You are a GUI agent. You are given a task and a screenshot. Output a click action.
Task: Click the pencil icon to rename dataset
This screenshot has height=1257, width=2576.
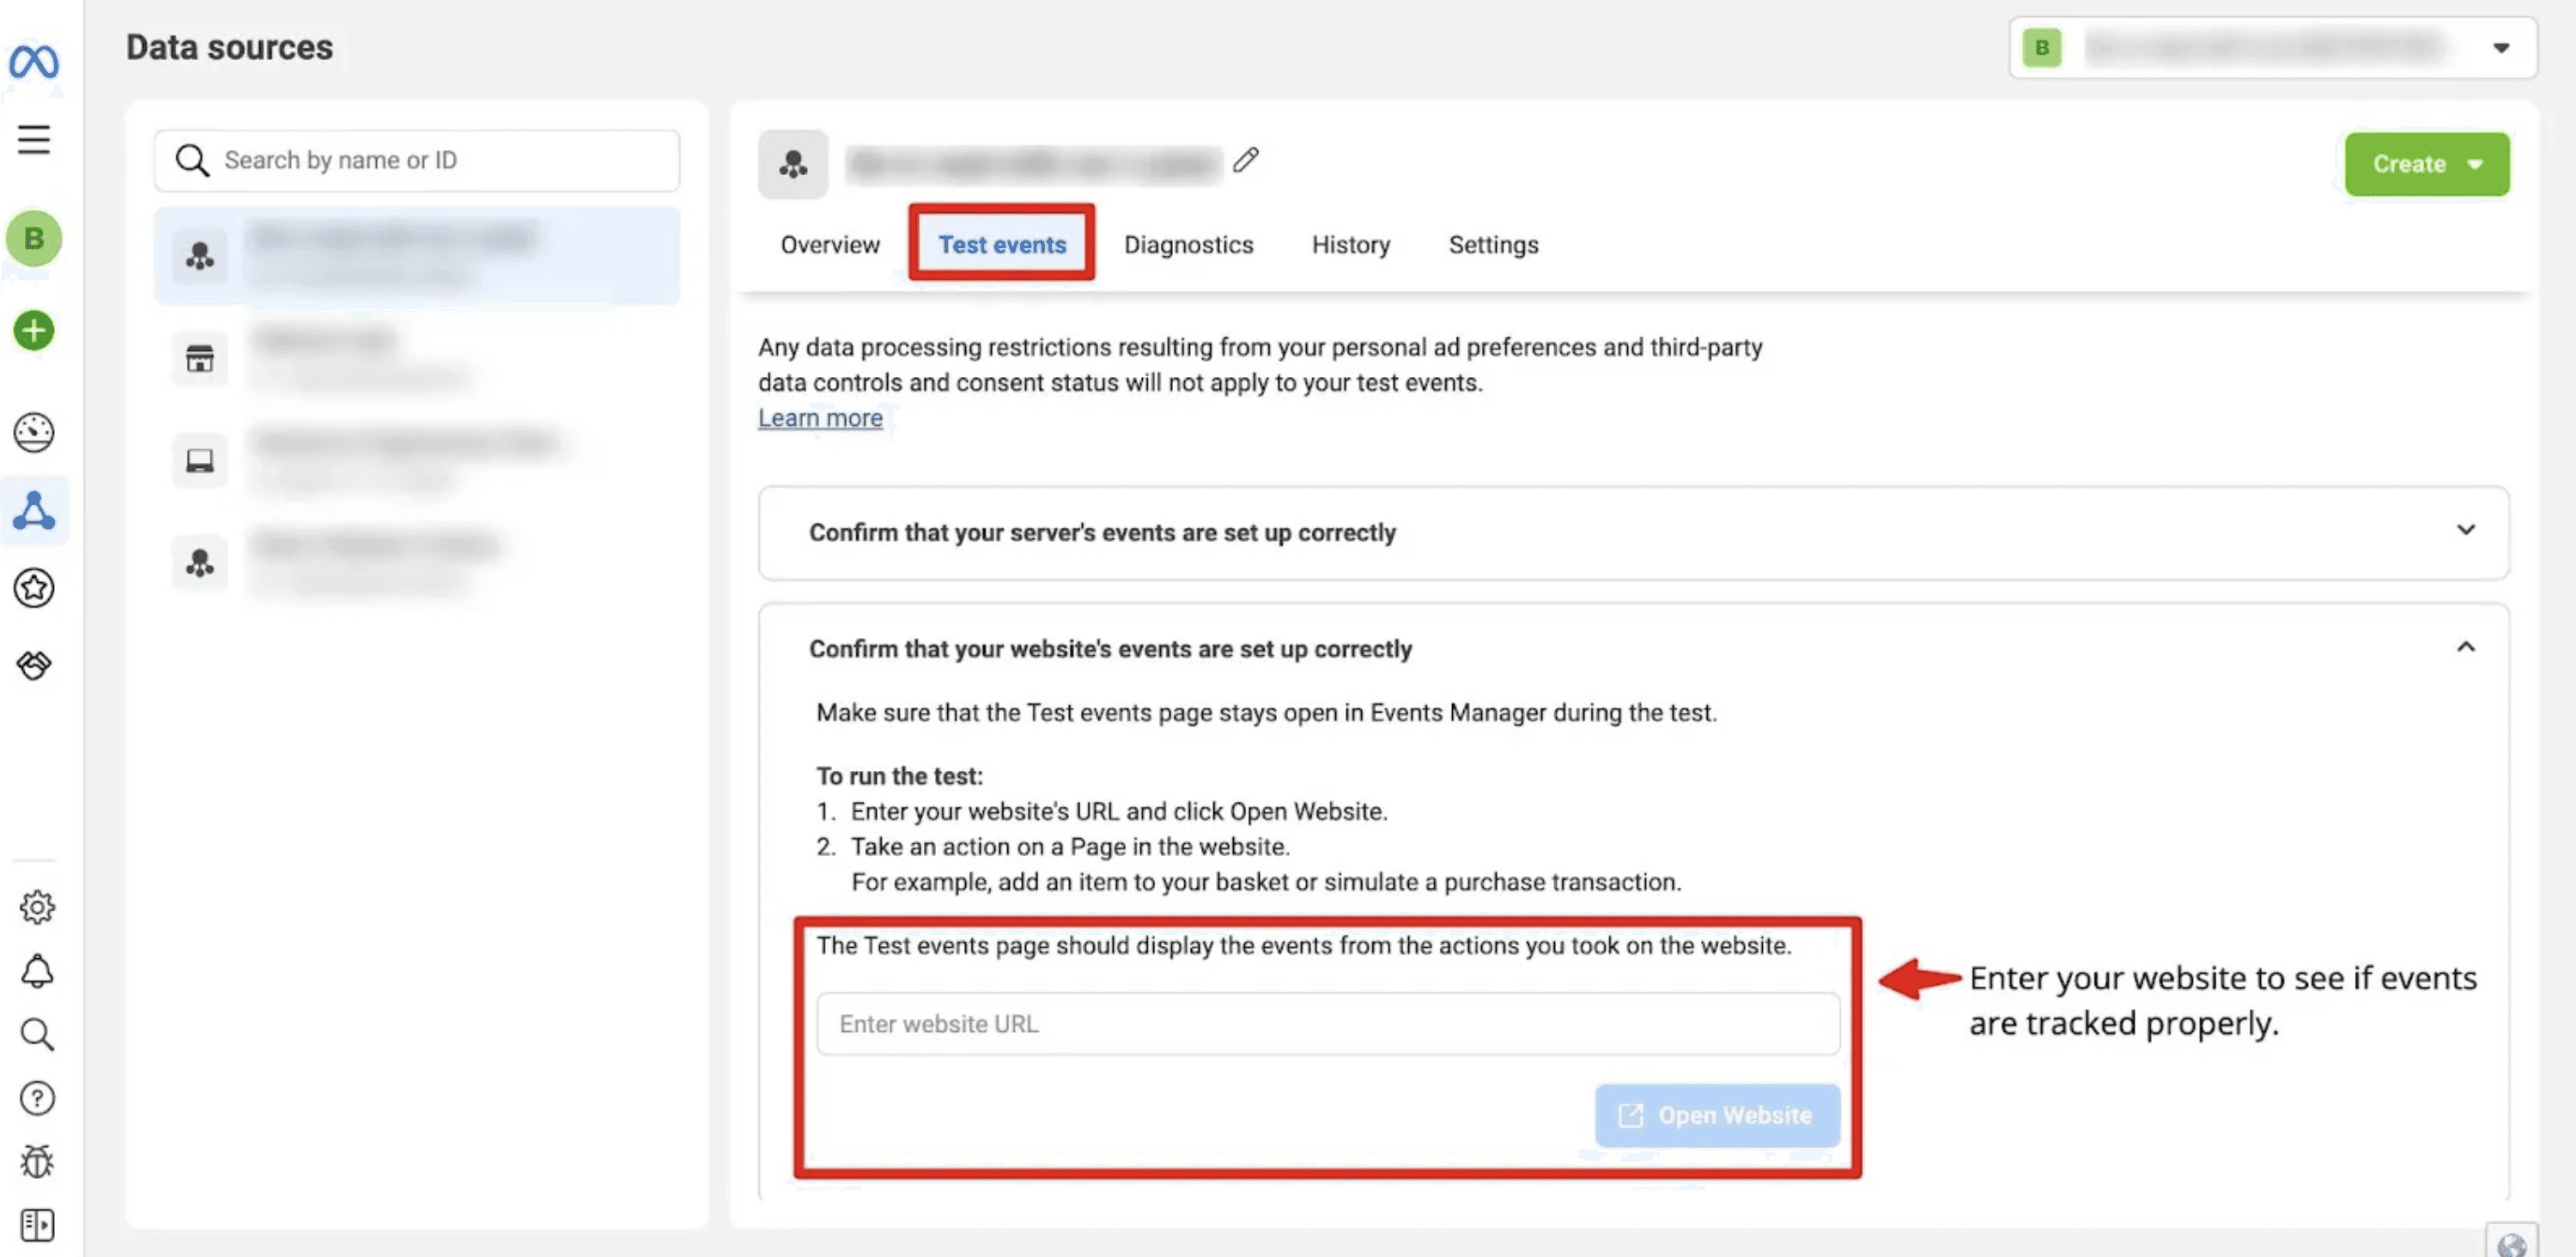click(x=1245, y=160)
